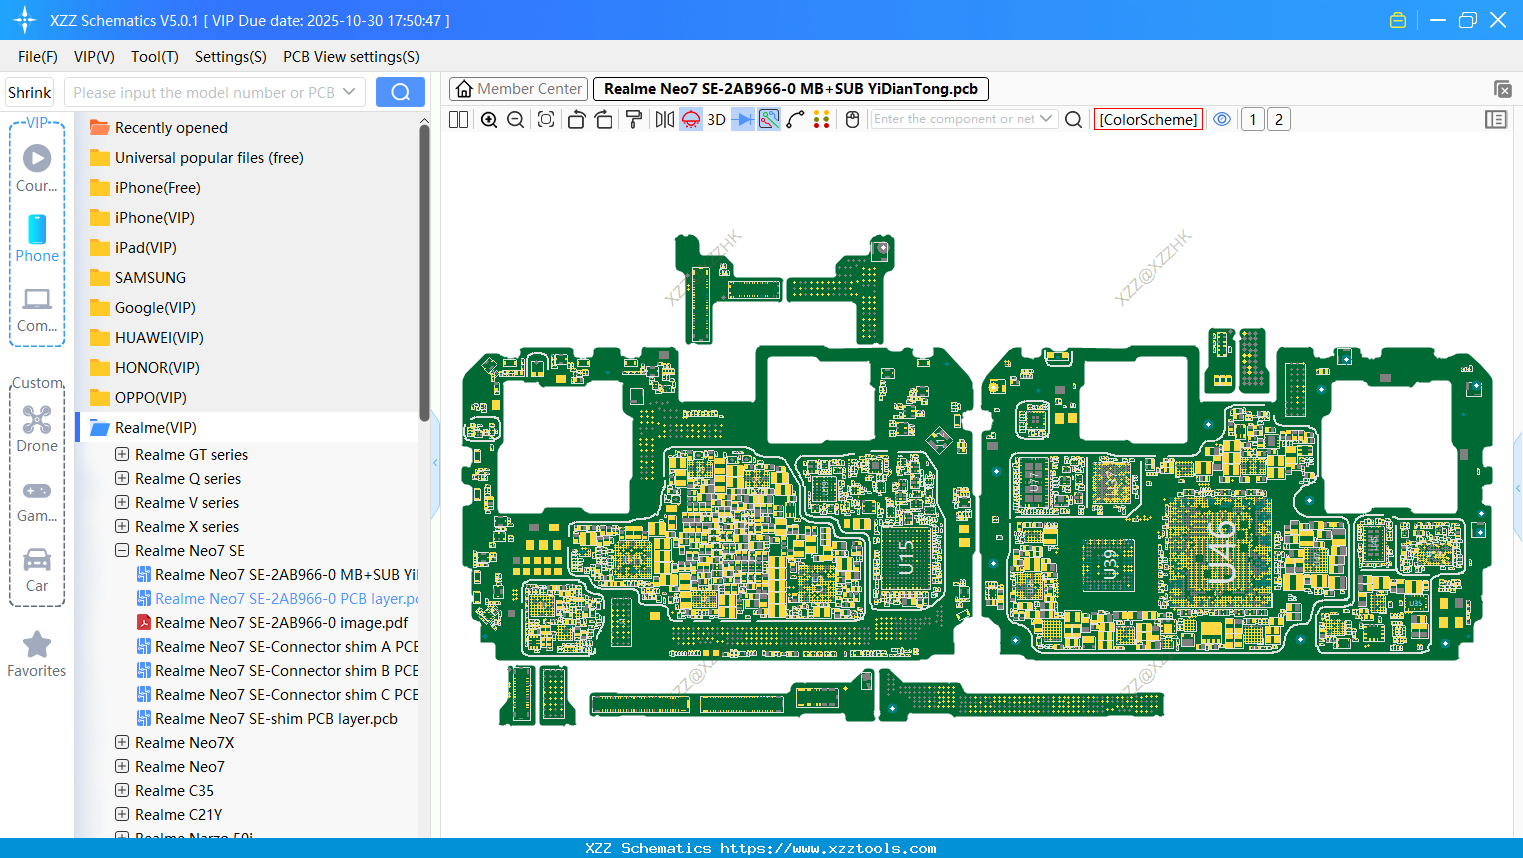Select the curve trace tool
Screen dimensions: 1523x858
coord(796,119)
